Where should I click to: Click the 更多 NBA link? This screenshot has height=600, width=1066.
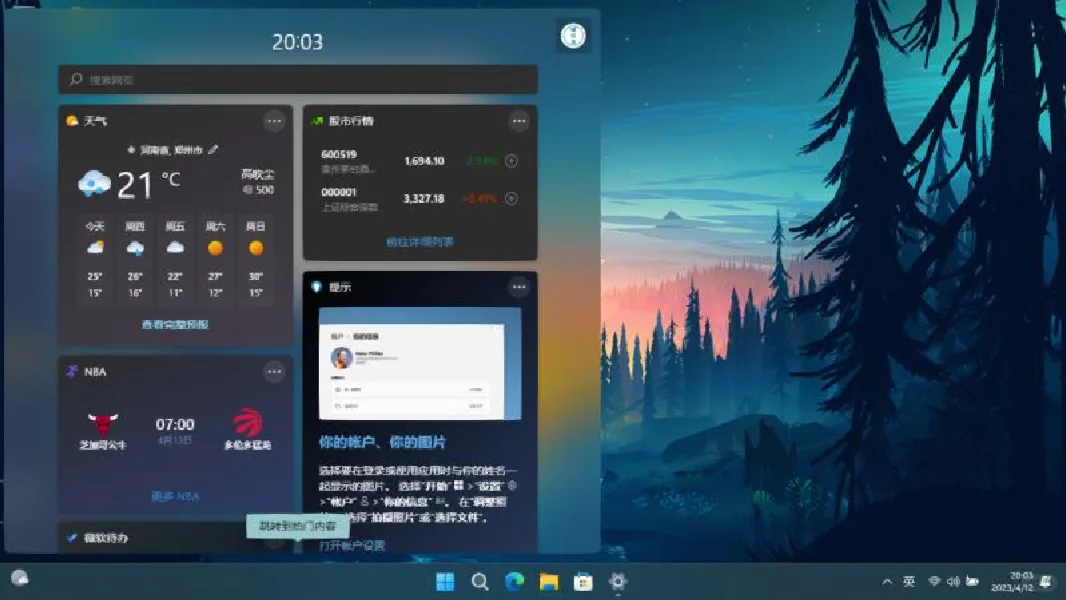click(174, 495)
